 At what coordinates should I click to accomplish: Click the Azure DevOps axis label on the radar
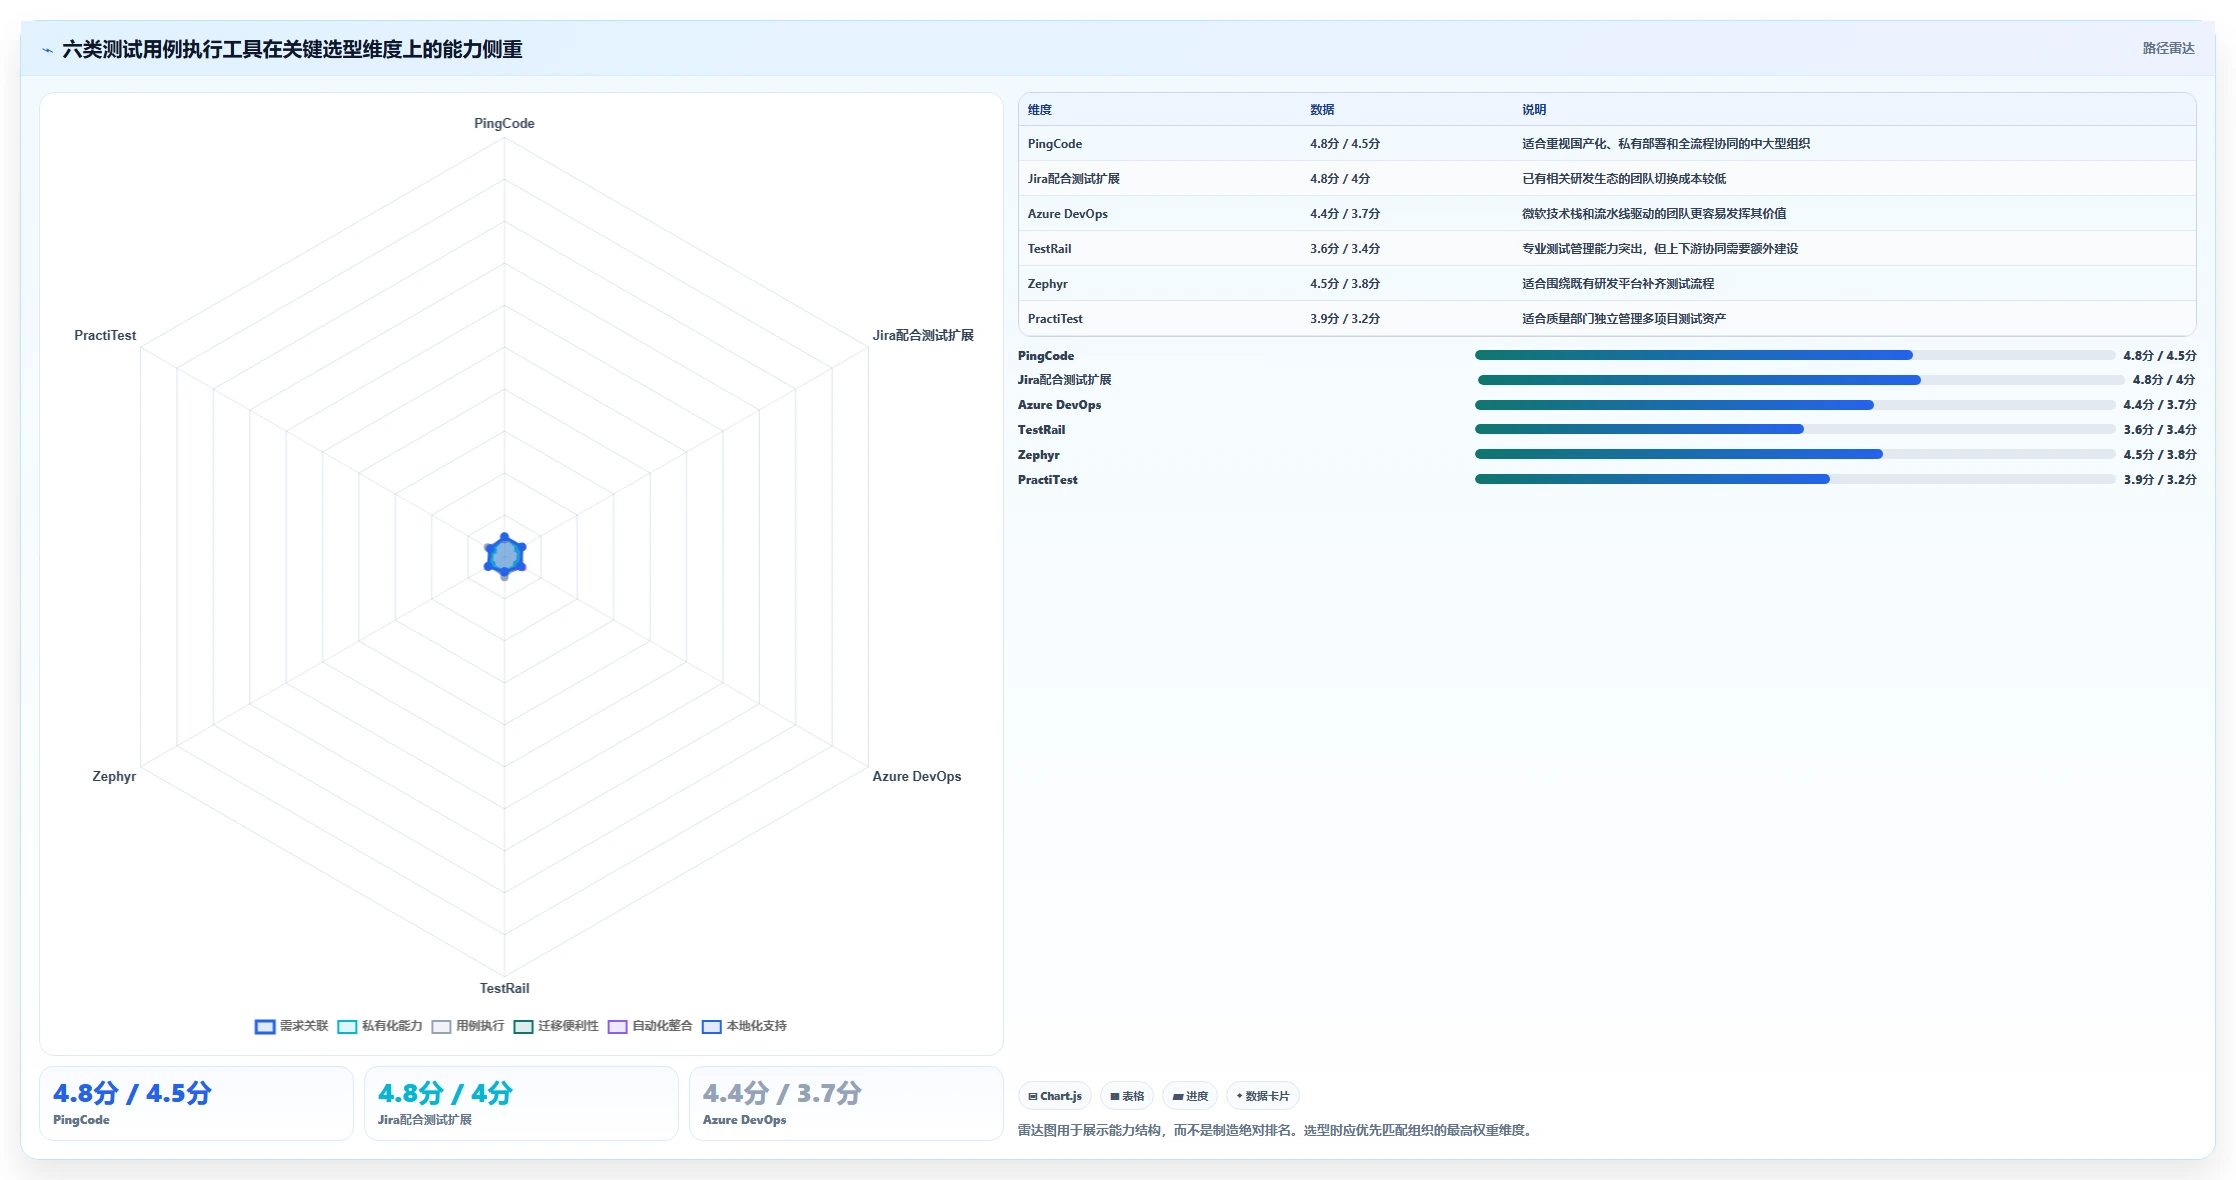pyautogui.click(x=917, y=776)
